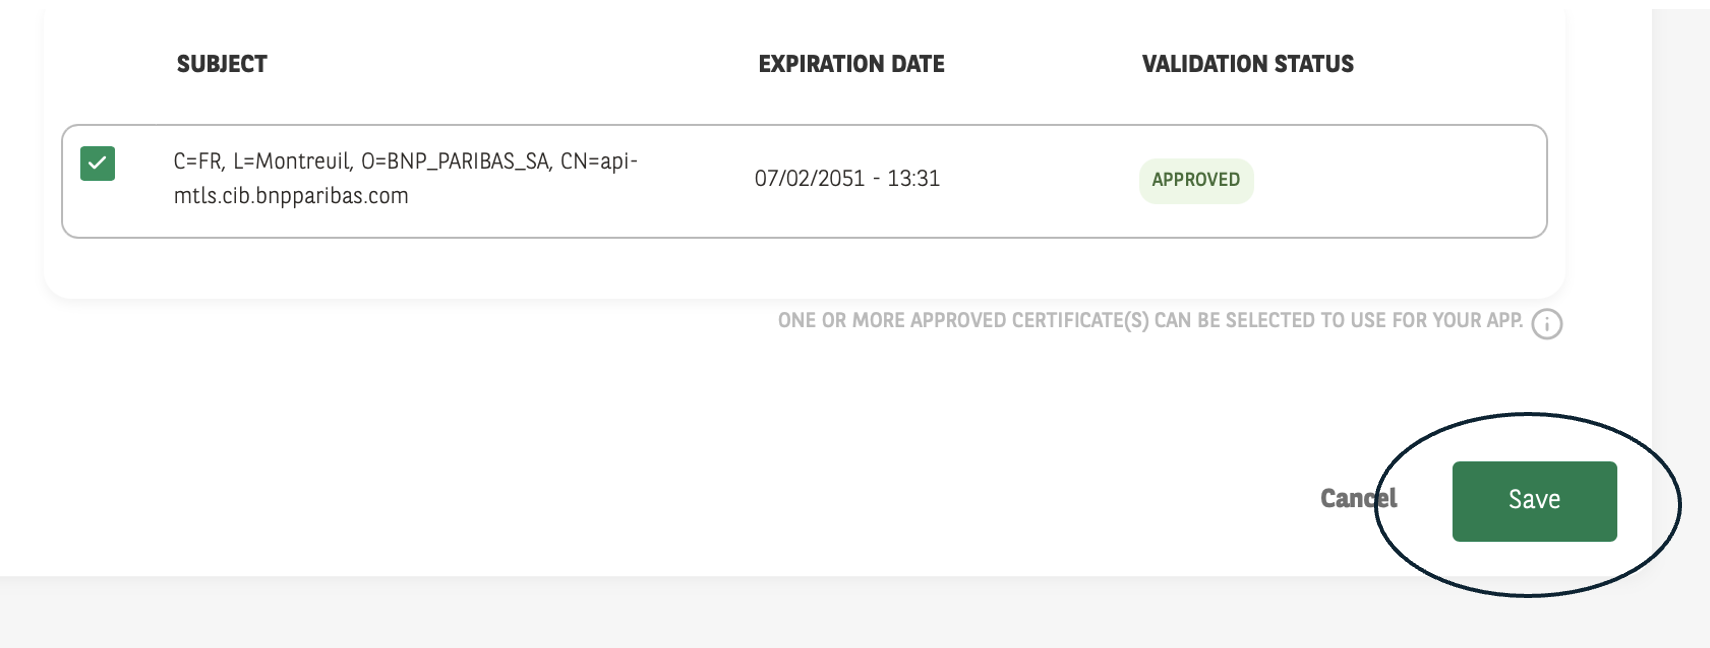The height and width of the screenshot is (648, 1710).
Task: Click the 07/02/2051 expiration date
Action: click(x=809, y=179)
